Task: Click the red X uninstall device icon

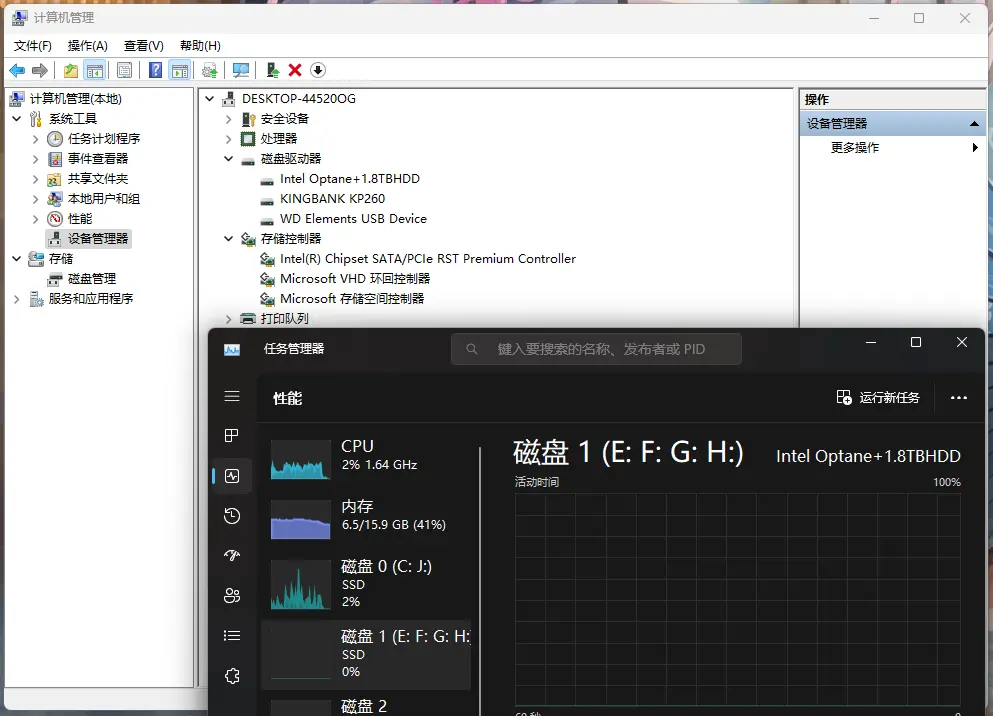Action: [x=295, y=70]
